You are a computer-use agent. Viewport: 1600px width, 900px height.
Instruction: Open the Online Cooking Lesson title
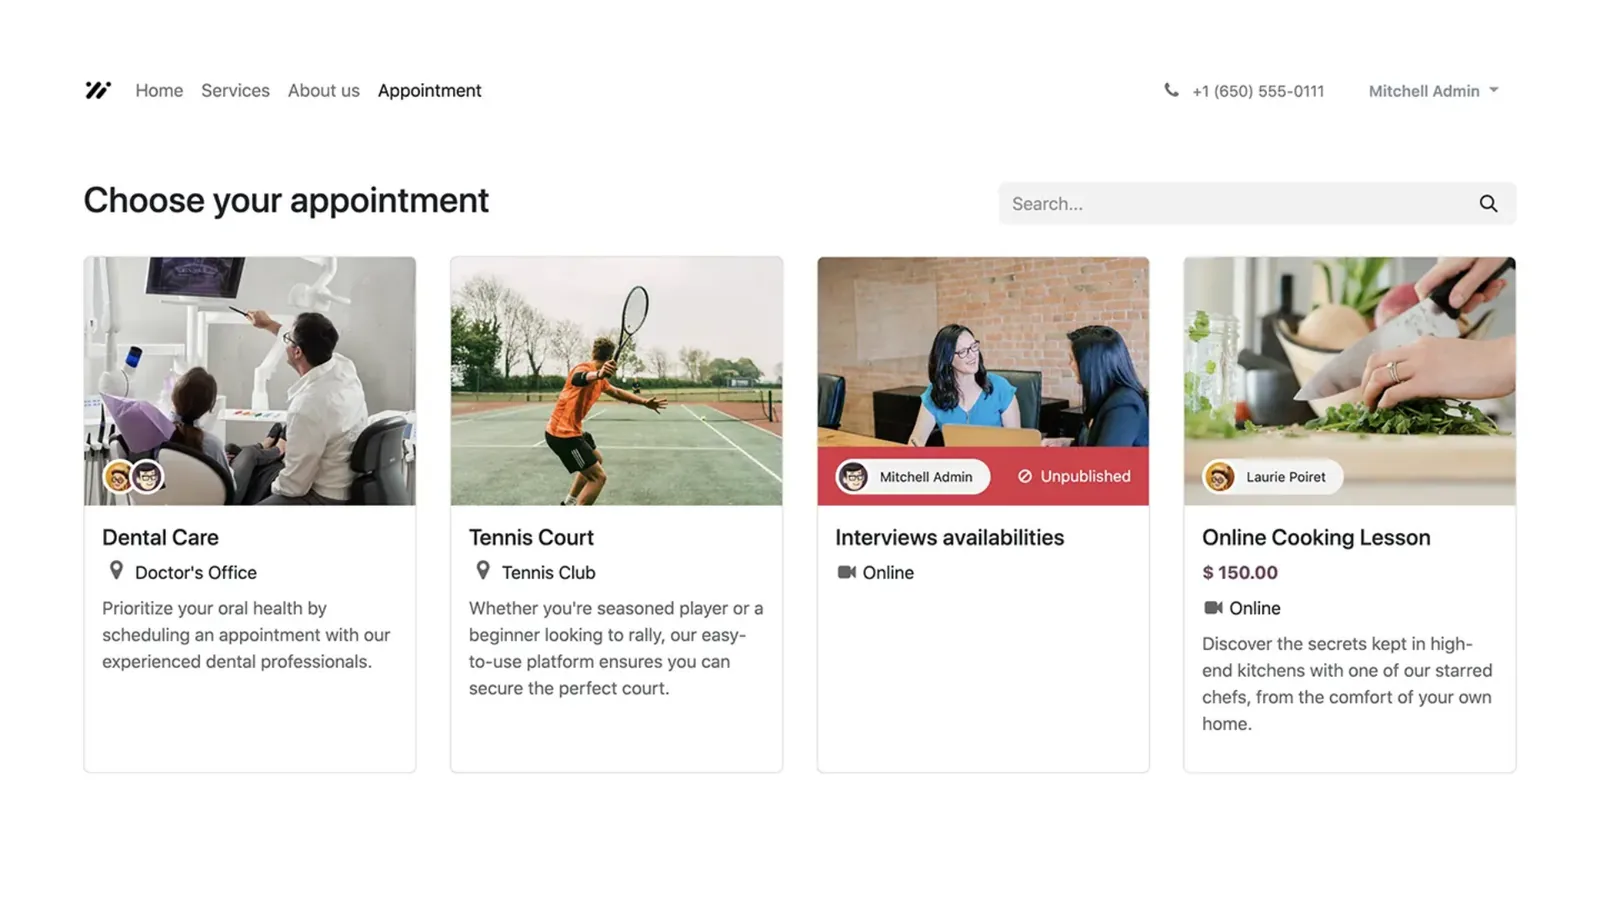tap(1316, 537)
